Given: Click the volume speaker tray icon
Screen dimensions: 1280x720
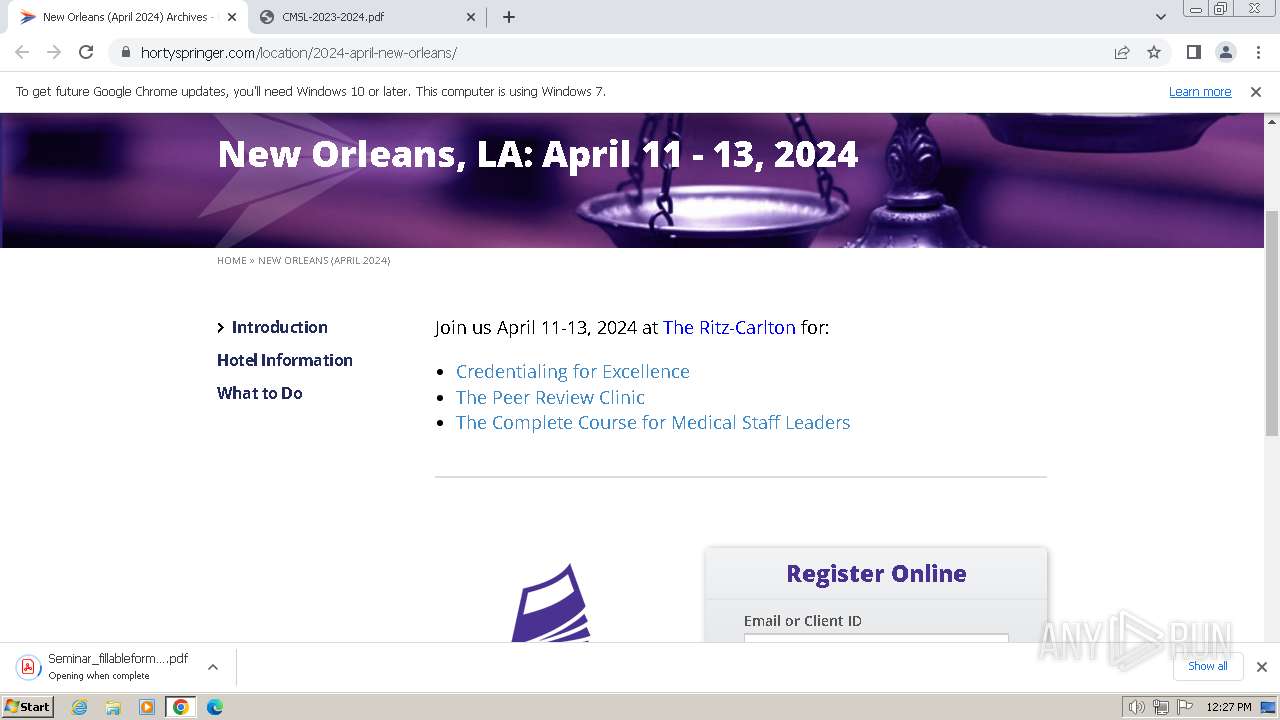Looking at the screenshot, I should click(x=1137, y=707).
